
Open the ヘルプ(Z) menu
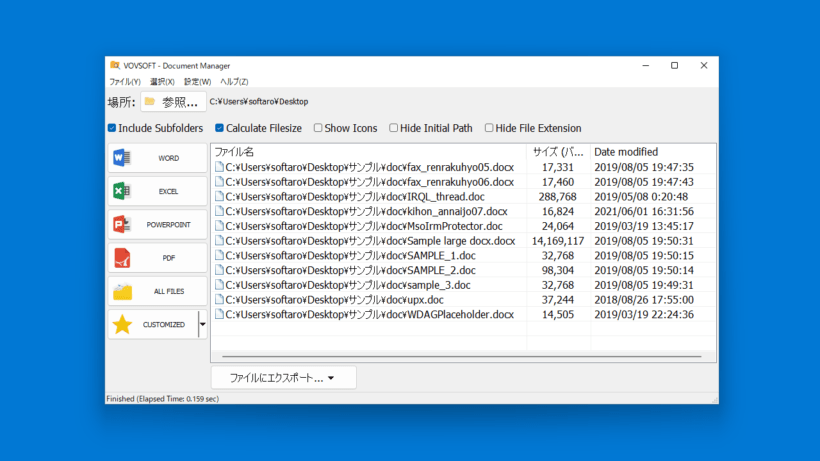[234, 82]
